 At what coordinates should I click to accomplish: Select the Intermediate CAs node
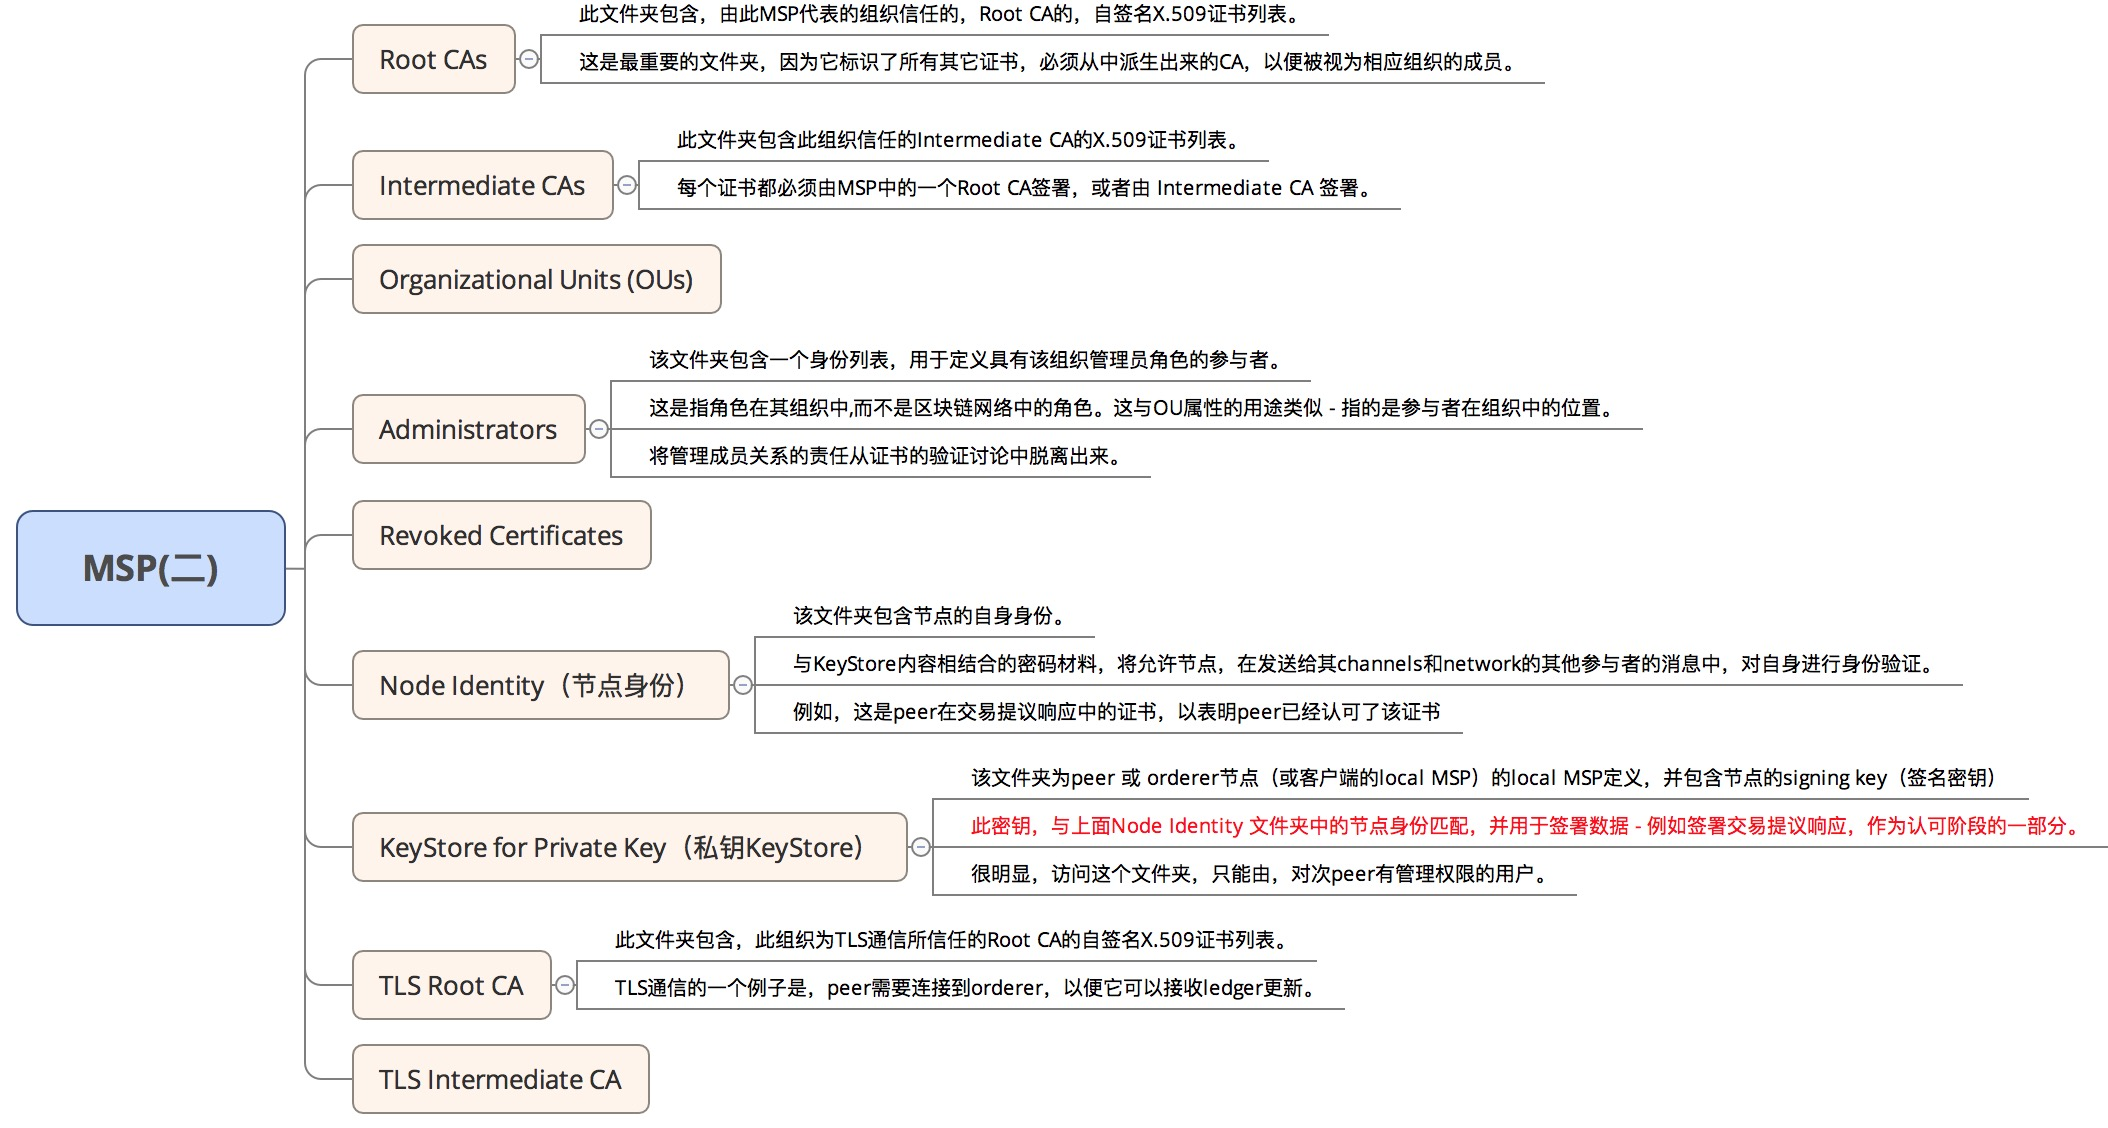coord(482,186)
